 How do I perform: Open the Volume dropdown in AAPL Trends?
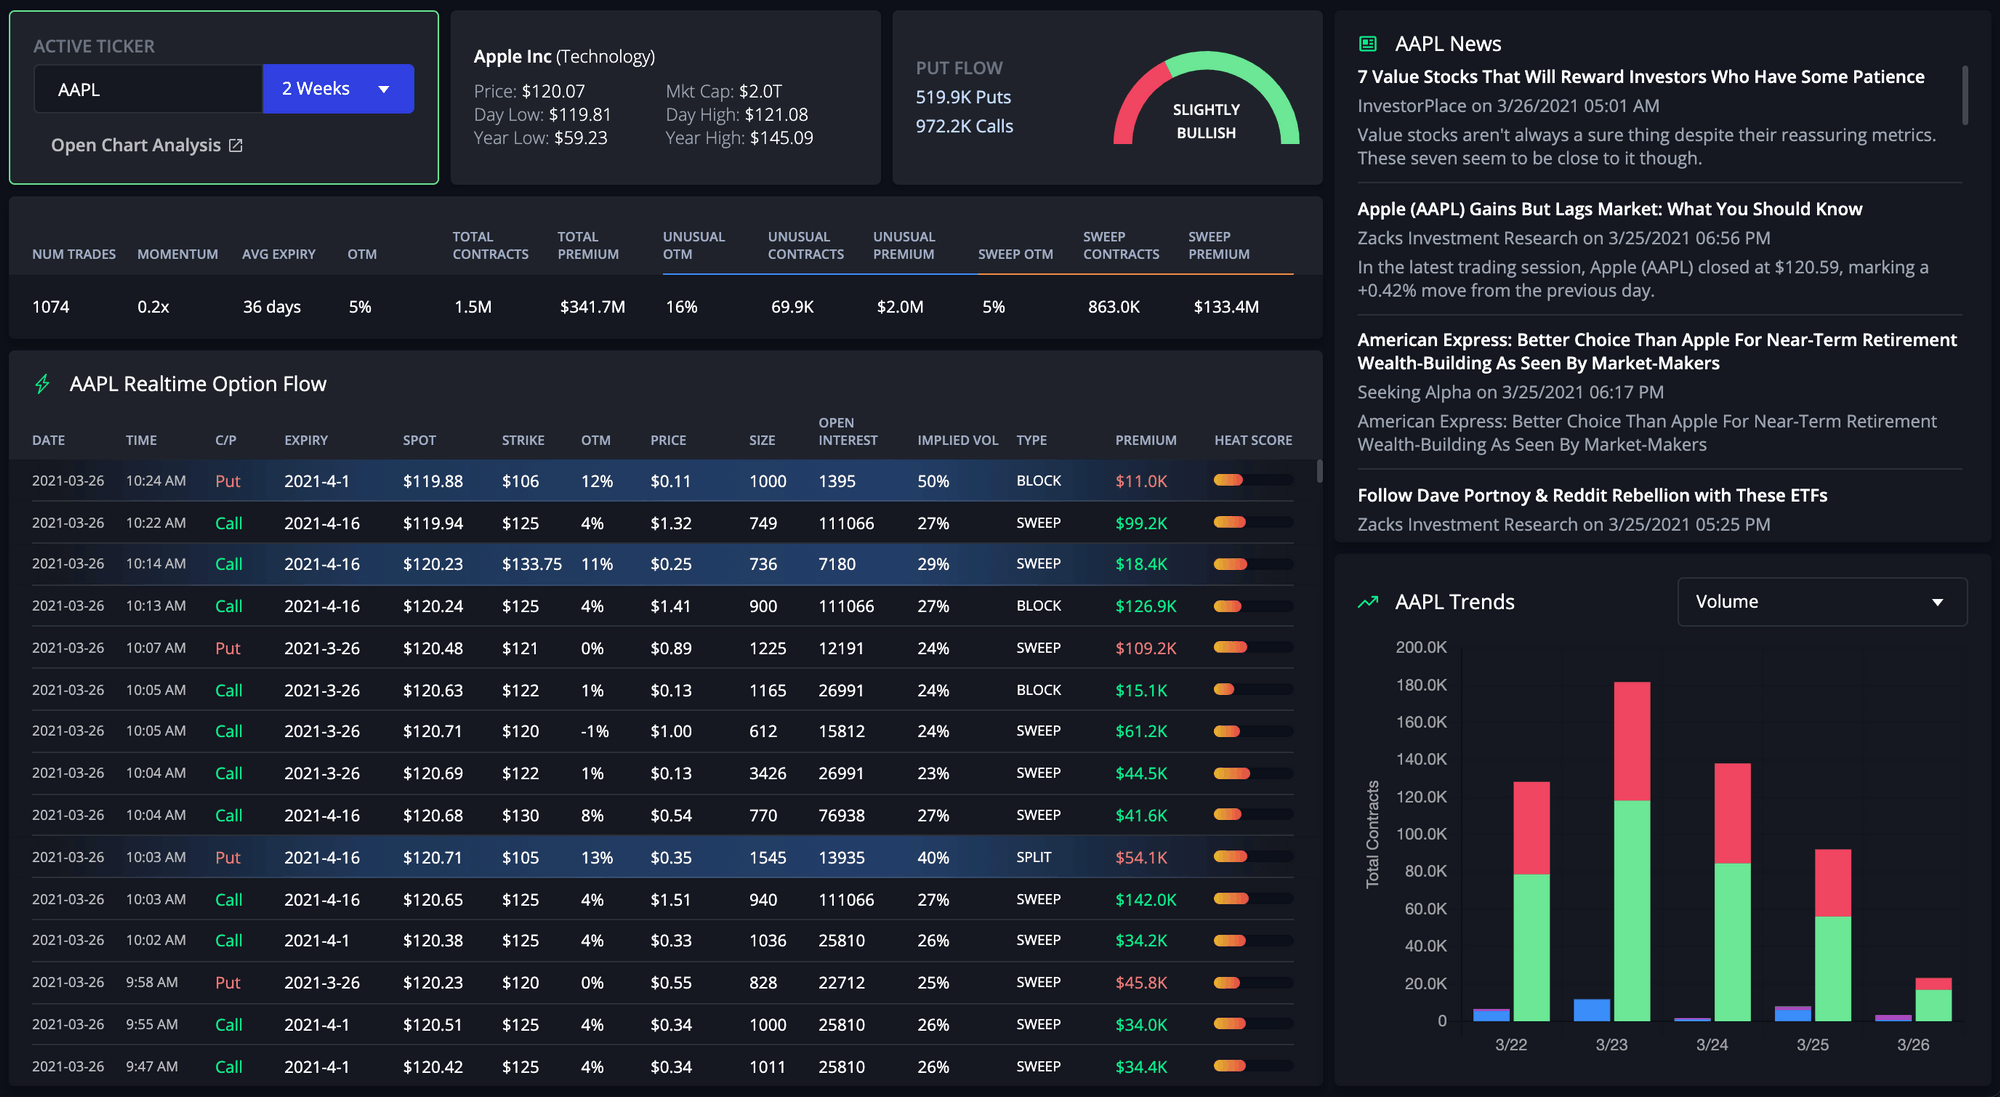[x=1820, y=601]
